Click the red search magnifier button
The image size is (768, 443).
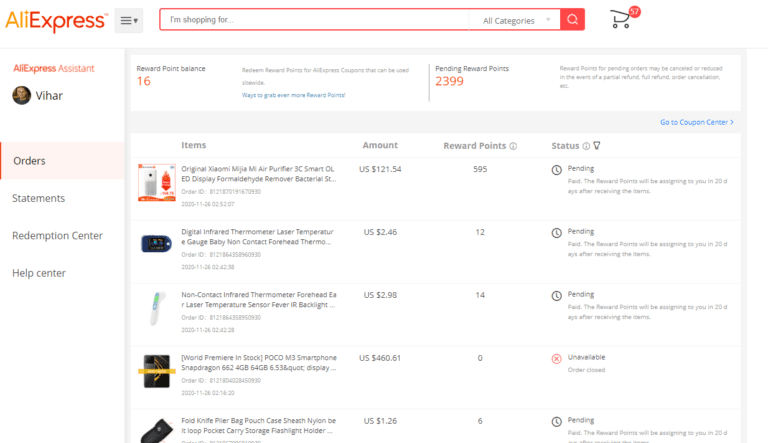click(573, 20)
